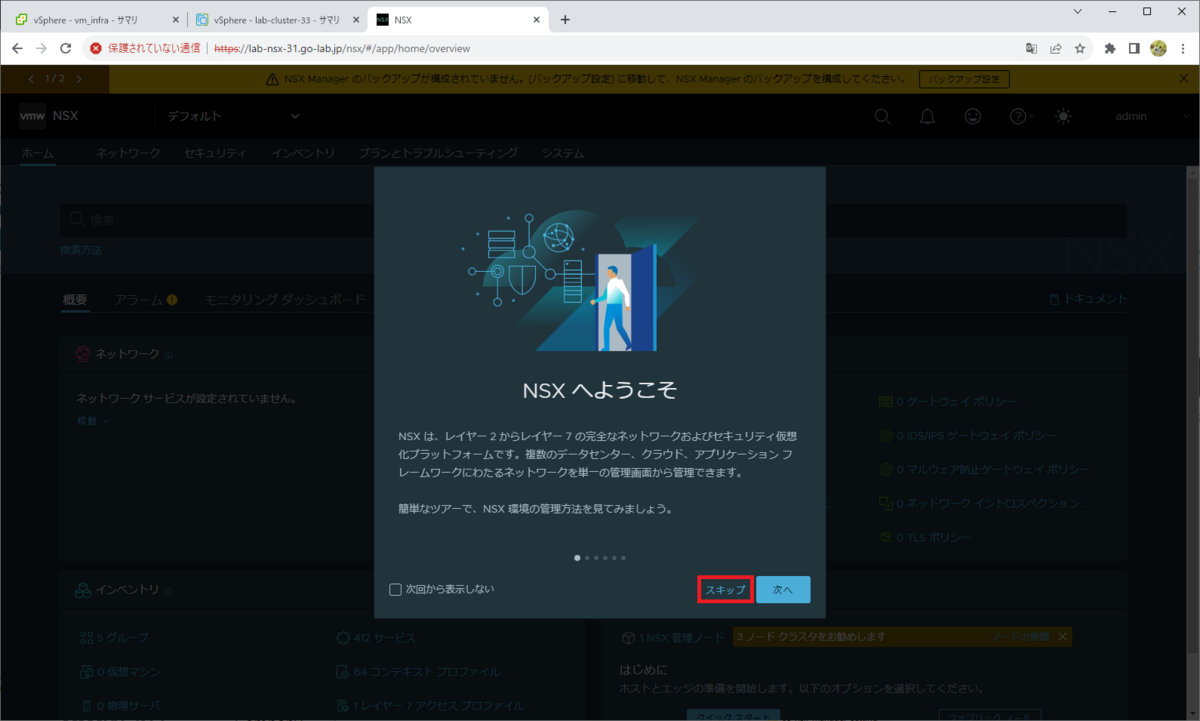Expand the 移動 dropdown under network

click(x=92, y=421)
